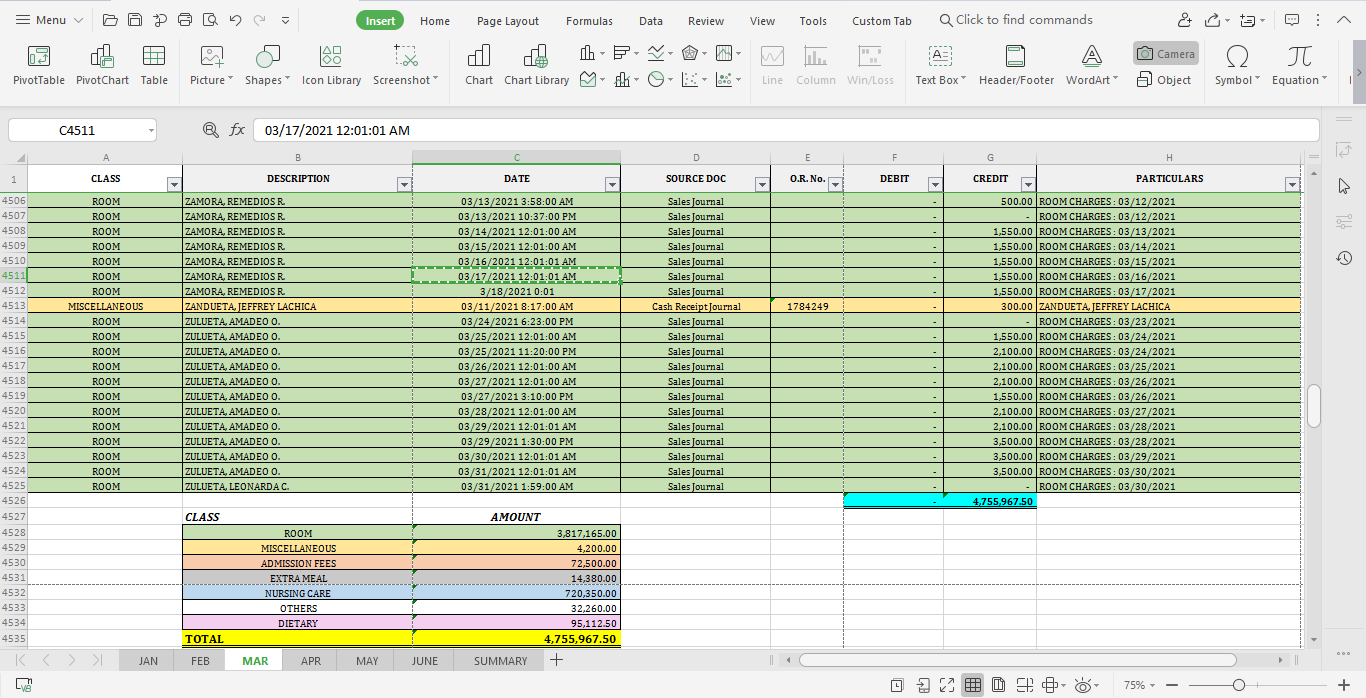Click the Export to PDF icon
The image size is (1366, 698).
pyautogui.click(x=160, y=20)
